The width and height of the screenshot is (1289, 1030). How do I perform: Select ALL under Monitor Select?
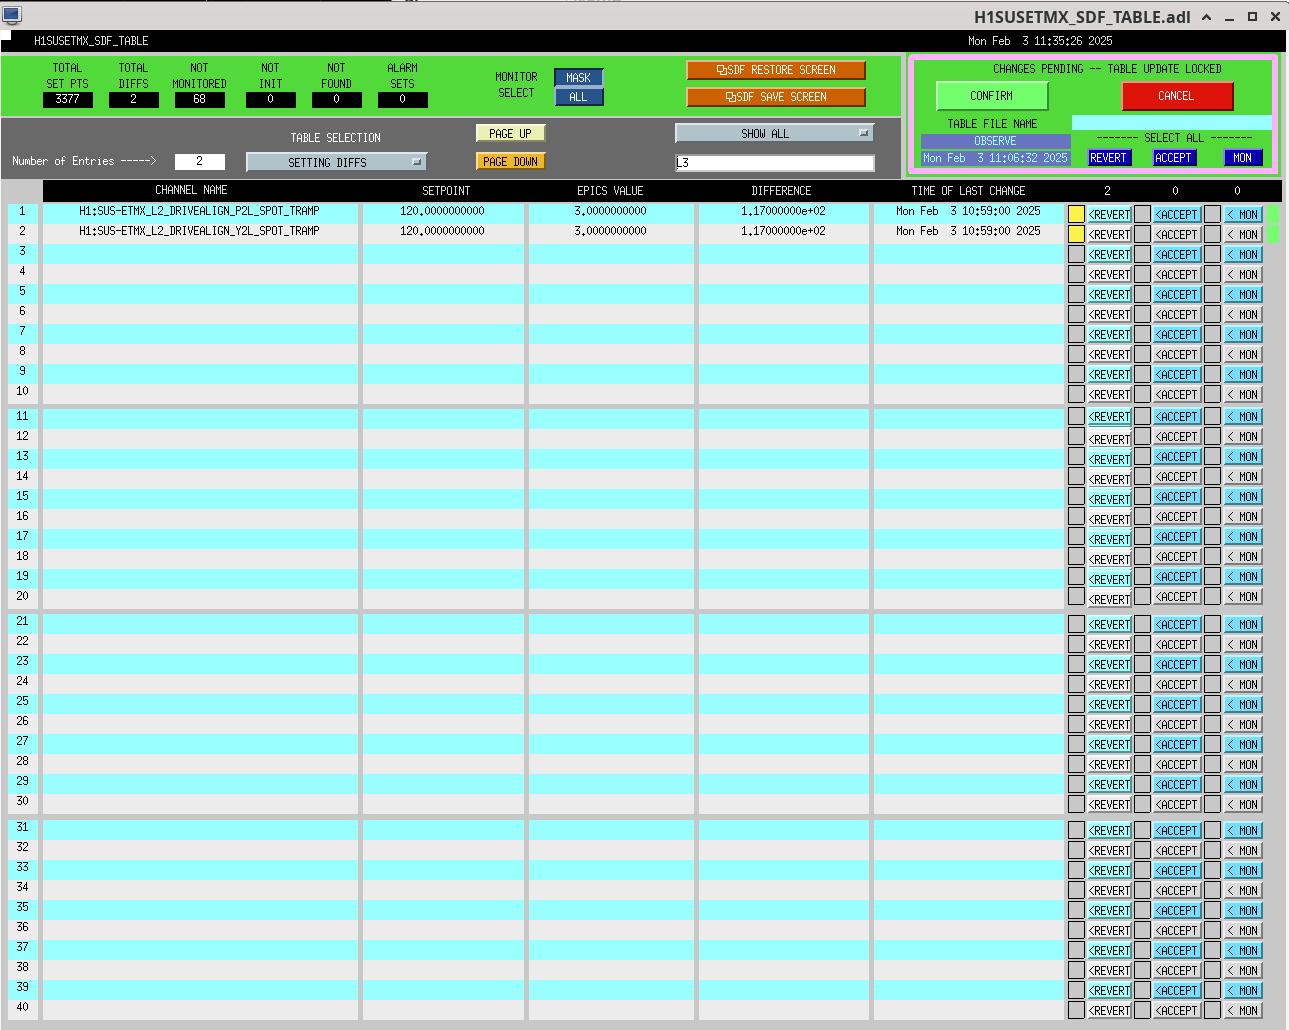(579, 97)
